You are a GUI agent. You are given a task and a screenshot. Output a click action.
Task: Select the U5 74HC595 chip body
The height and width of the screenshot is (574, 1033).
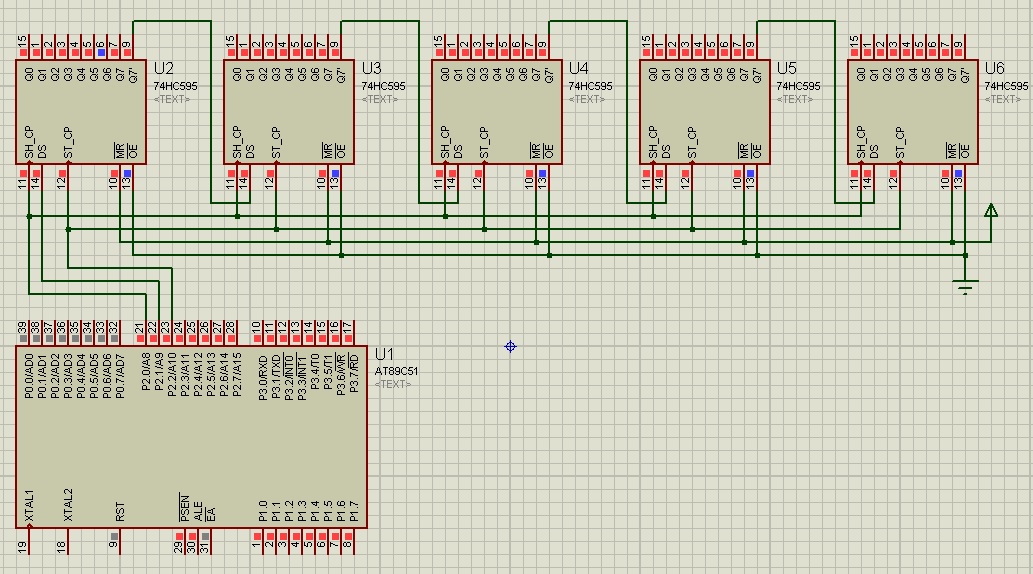pyautogui.click(x=705, y=112)
